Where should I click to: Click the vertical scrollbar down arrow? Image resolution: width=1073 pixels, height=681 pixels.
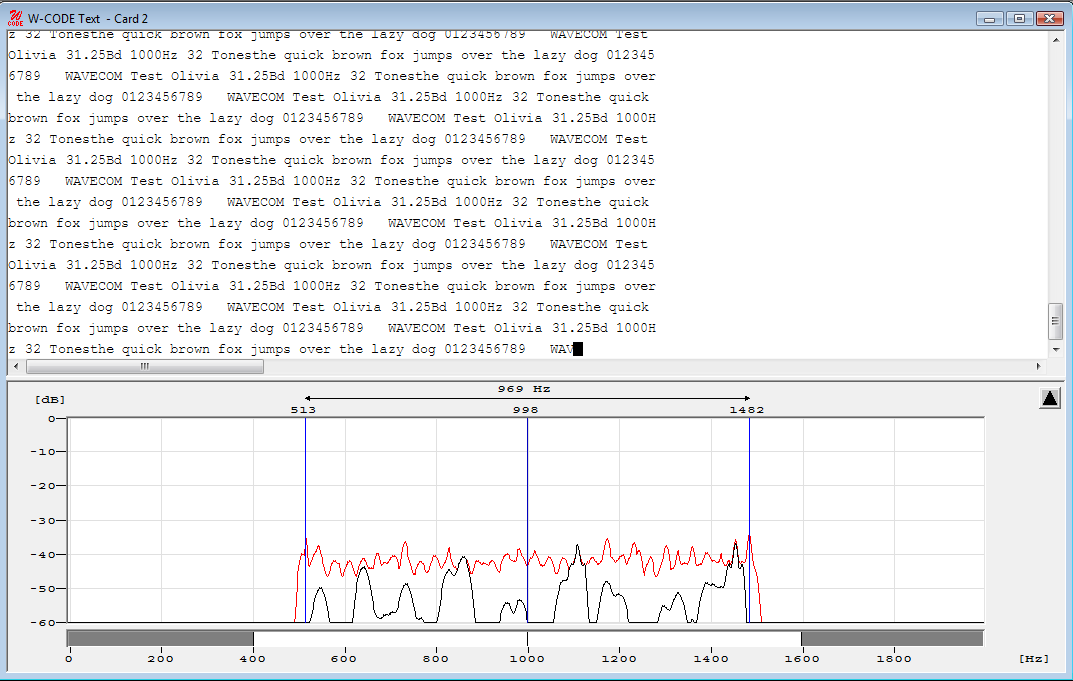pyautogui.click(x=1055, y=349)
